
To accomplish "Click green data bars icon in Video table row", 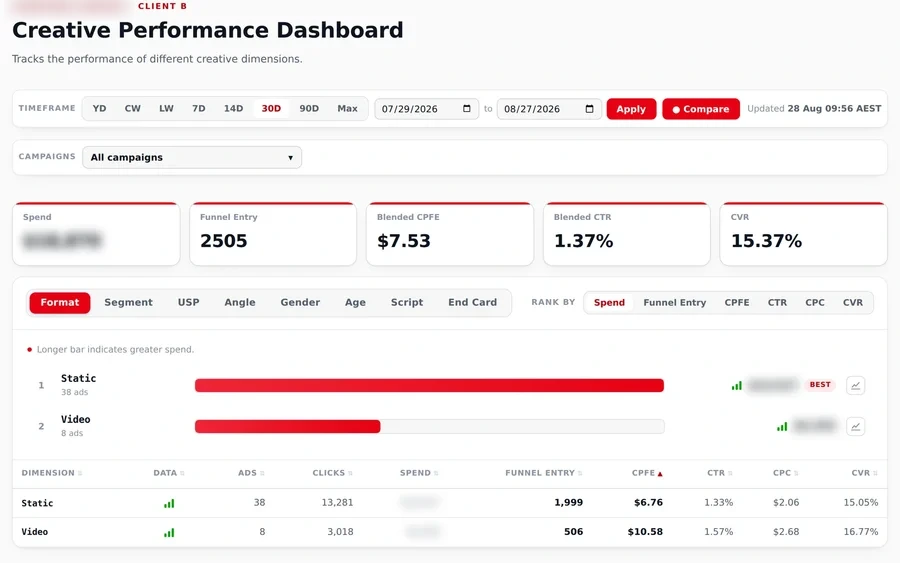I will click(169, 533).
